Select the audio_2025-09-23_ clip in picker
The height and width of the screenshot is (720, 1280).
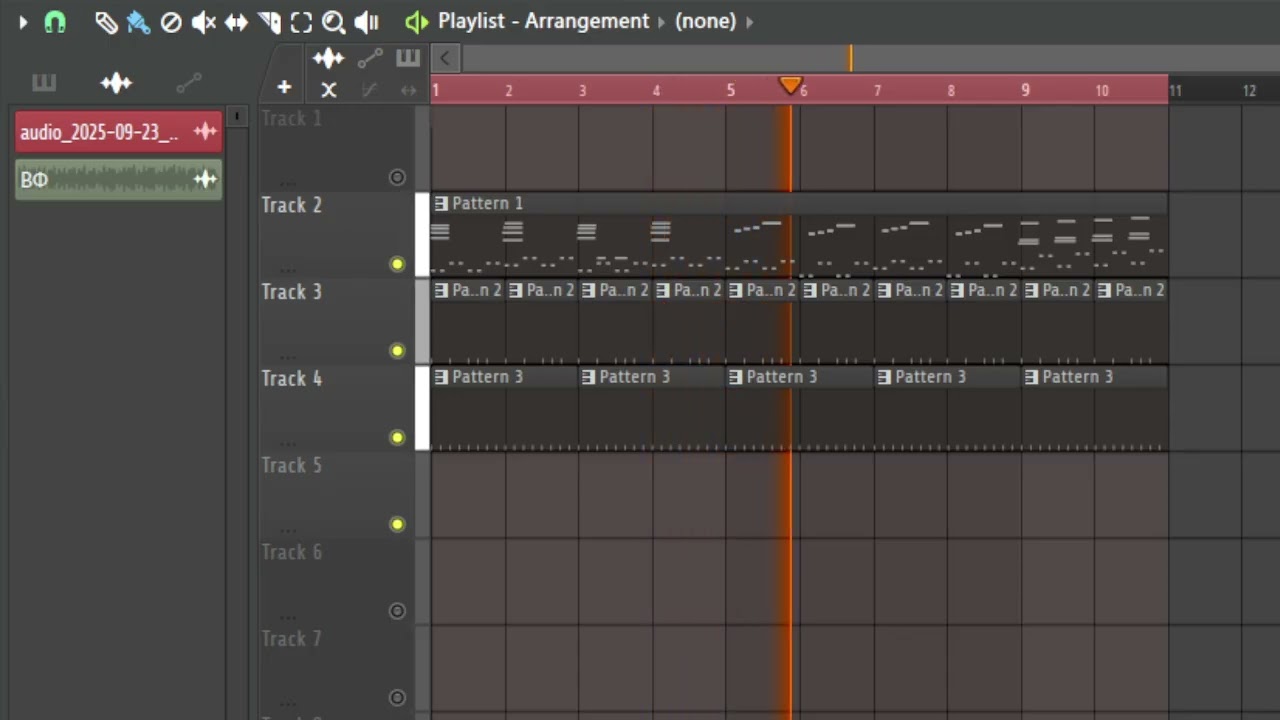[118, 132]
